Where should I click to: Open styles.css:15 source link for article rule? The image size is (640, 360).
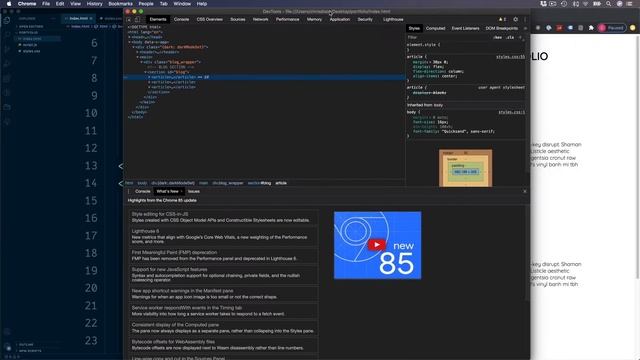point(510,57)
